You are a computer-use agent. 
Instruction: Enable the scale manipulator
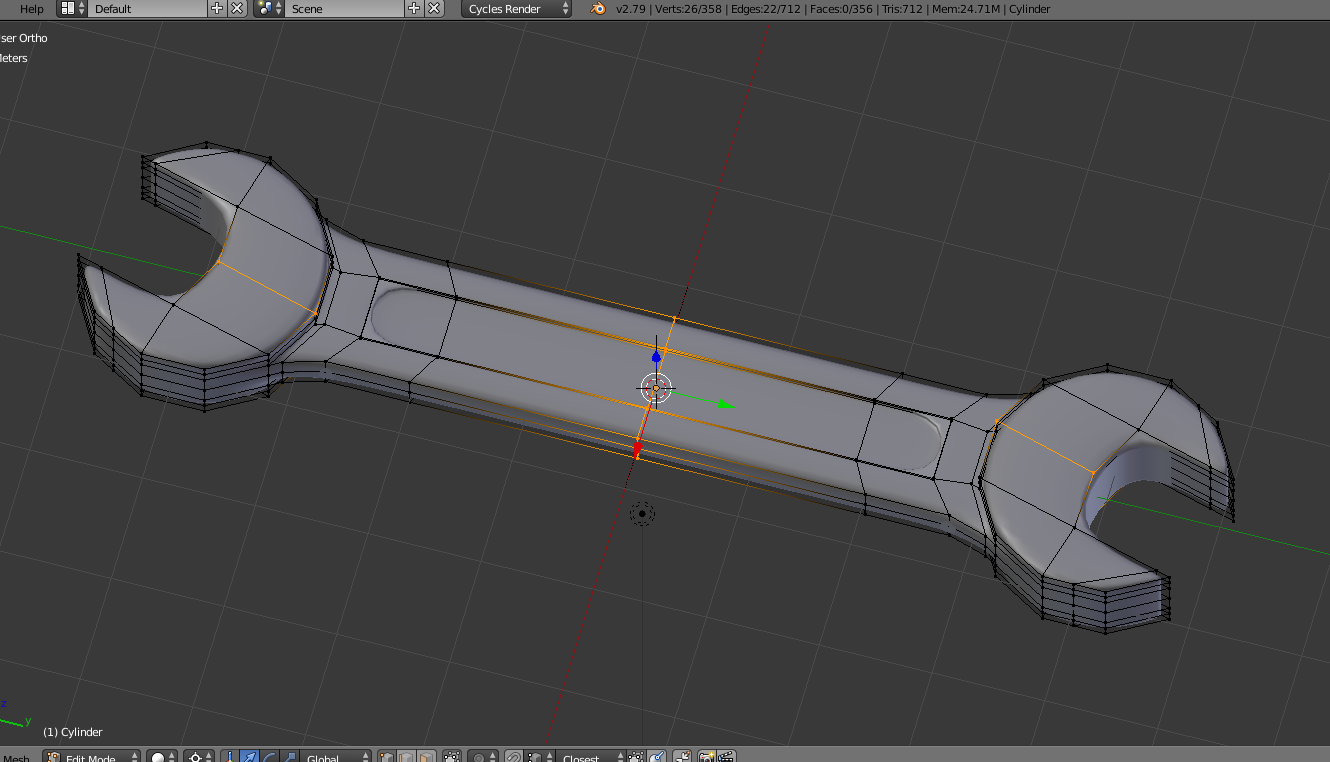click(x=289, y=757)
